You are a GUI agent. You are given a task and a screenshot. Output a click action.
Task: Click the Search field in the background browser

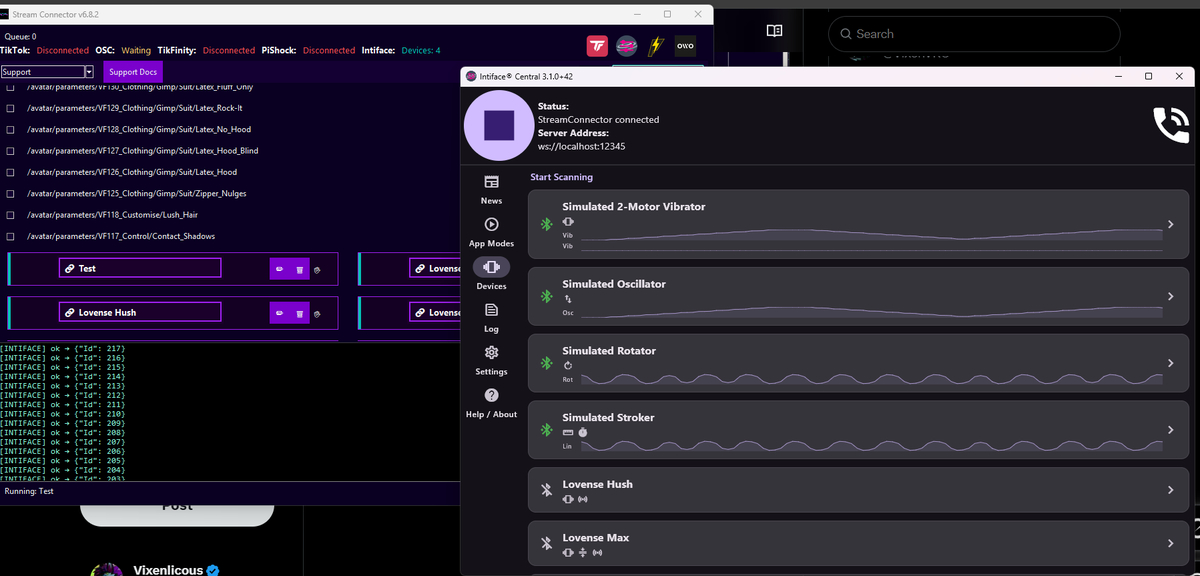pyautogui.click(x=974, y=34)
